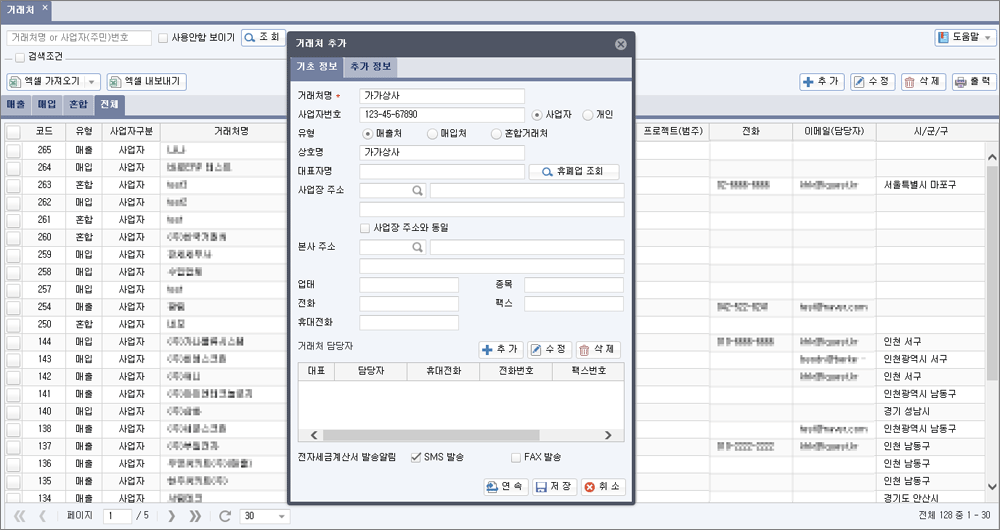Go to the last page

click(x=195, y=515)
